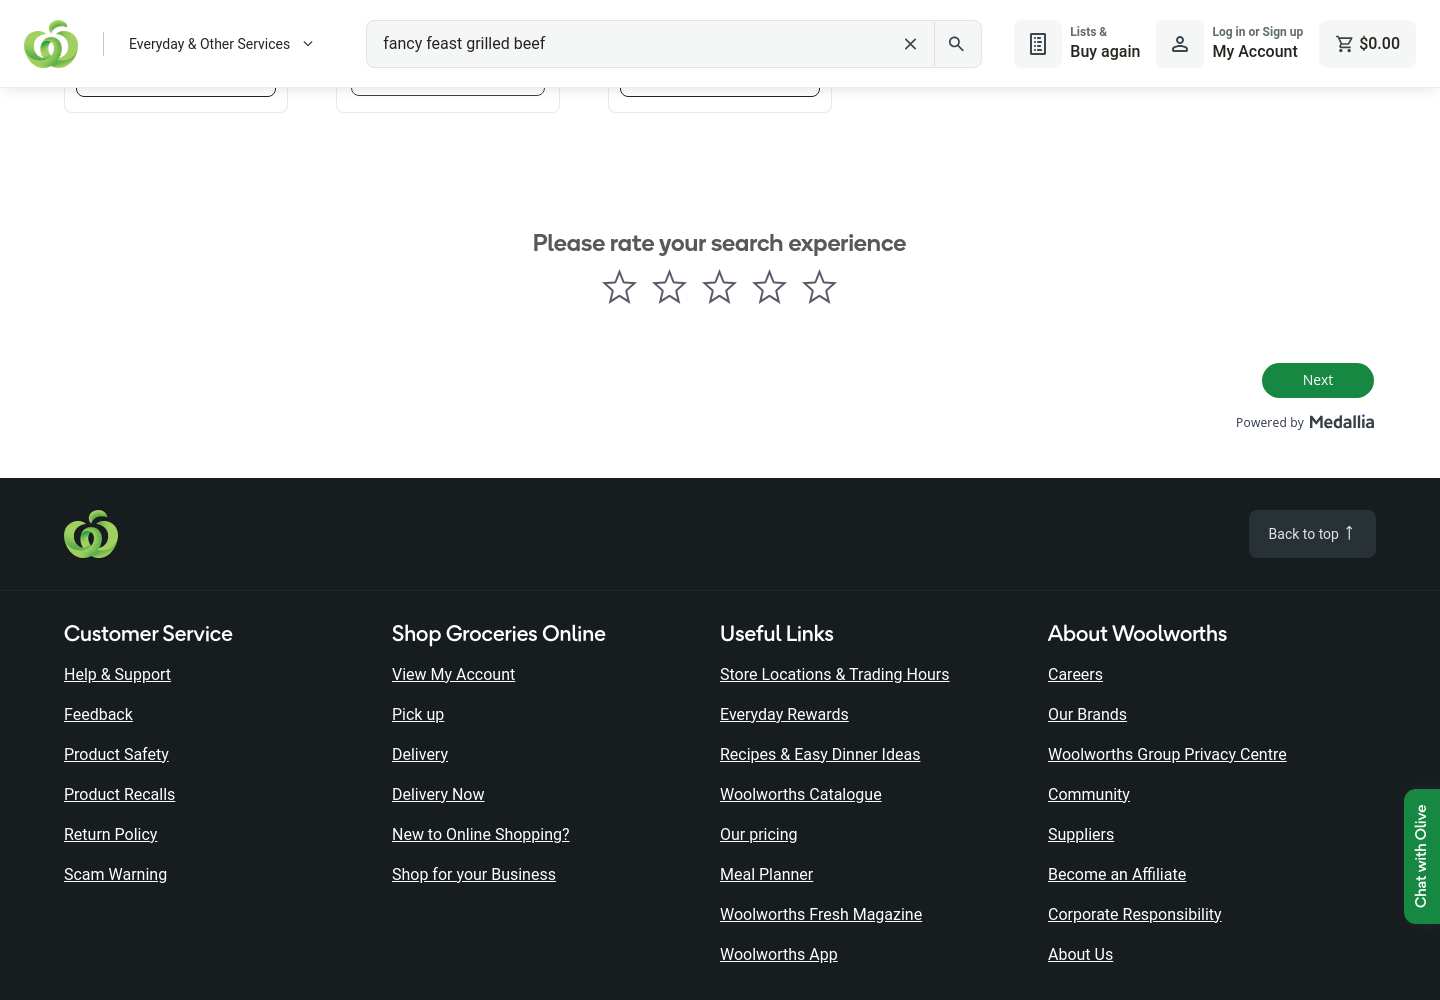Click the Customer Service footer heading

pyautogui.click(x=148, y=633)
